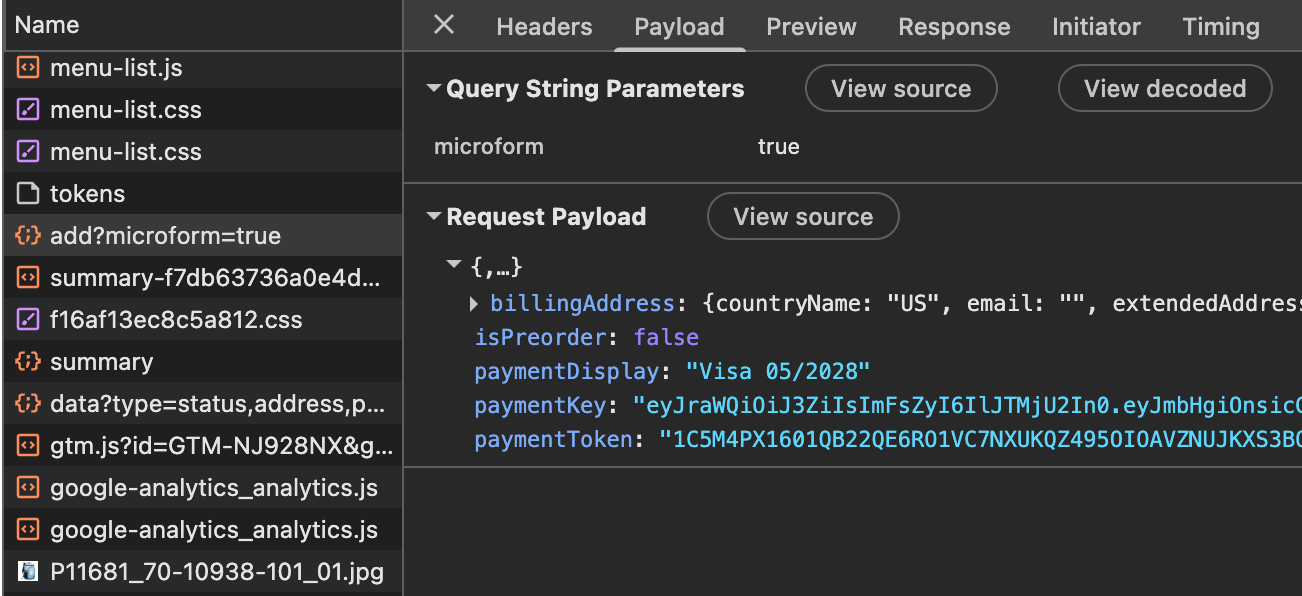Click the microform parameter name
The image size is (1302, 596).
489,147
